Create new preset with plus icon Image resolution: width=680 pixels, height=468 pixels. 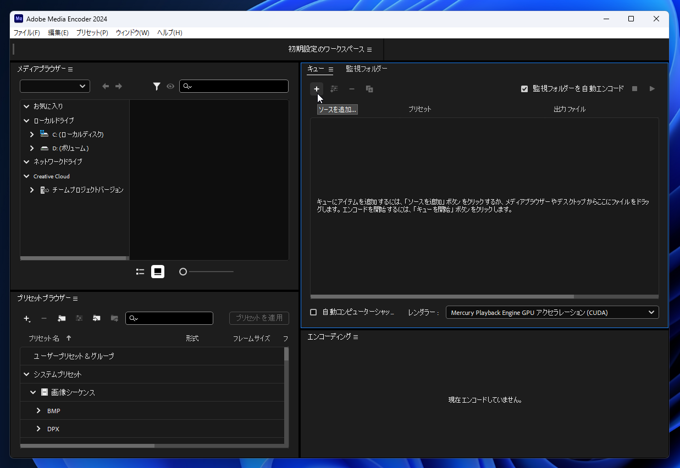[x=26, y=318]
